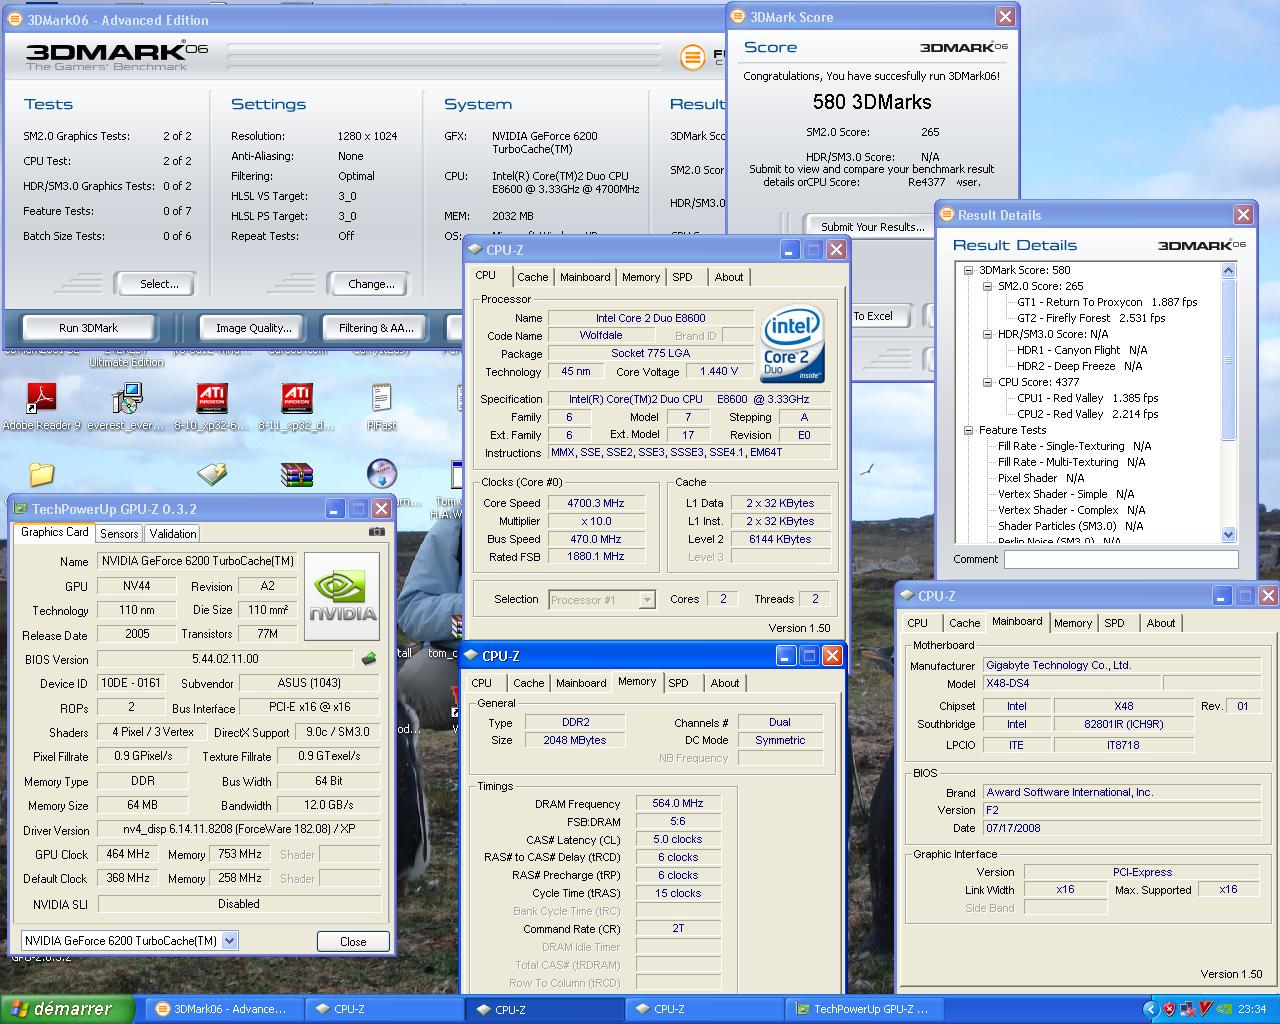Open Filtering & AA... options
This screenshot has width=1280, height=1024.
tap(376, 328)
